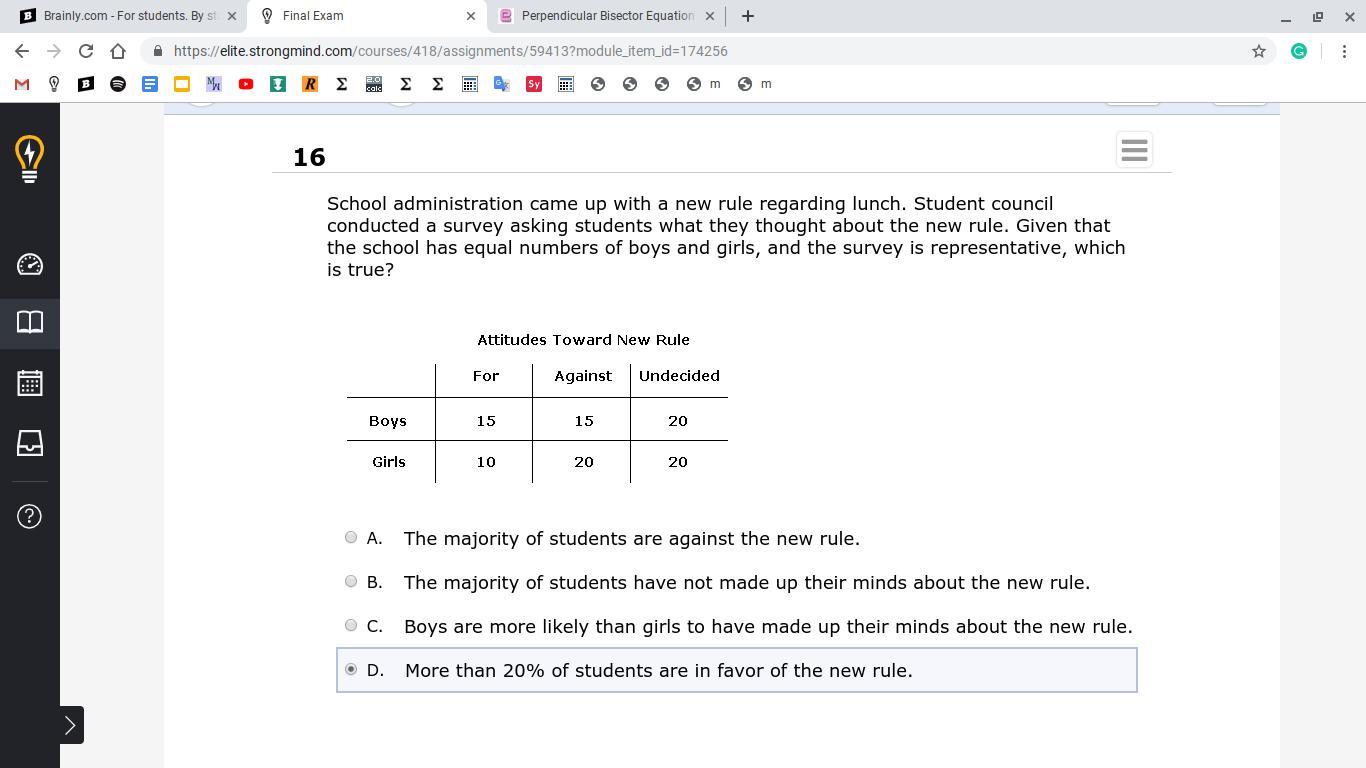Open the Google Docs bookmark

tap(150, 84)
